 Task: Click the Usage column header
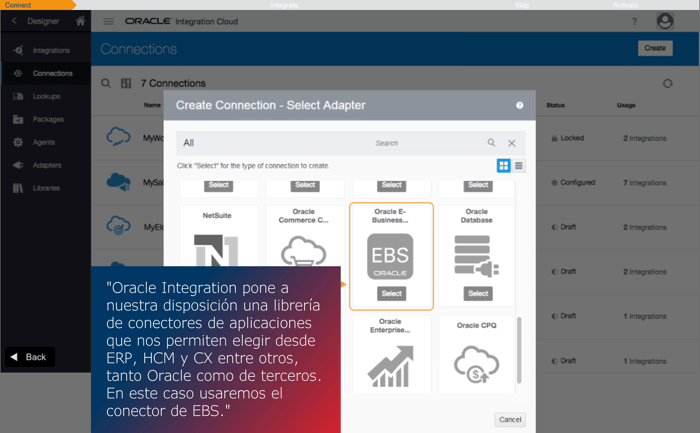[626, 105]
